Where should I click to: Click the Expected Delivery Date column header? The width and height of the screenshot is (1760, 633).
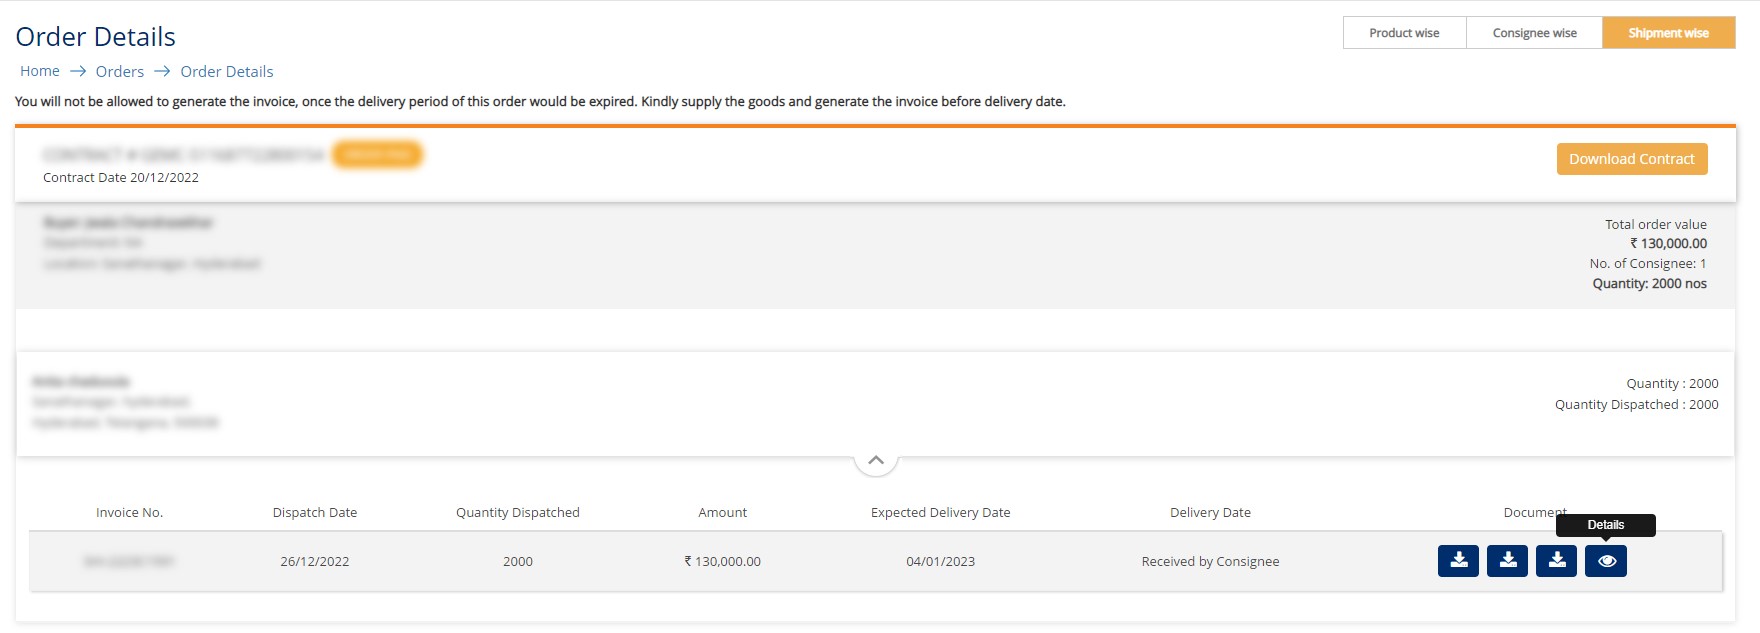click(x=940, y=513)
